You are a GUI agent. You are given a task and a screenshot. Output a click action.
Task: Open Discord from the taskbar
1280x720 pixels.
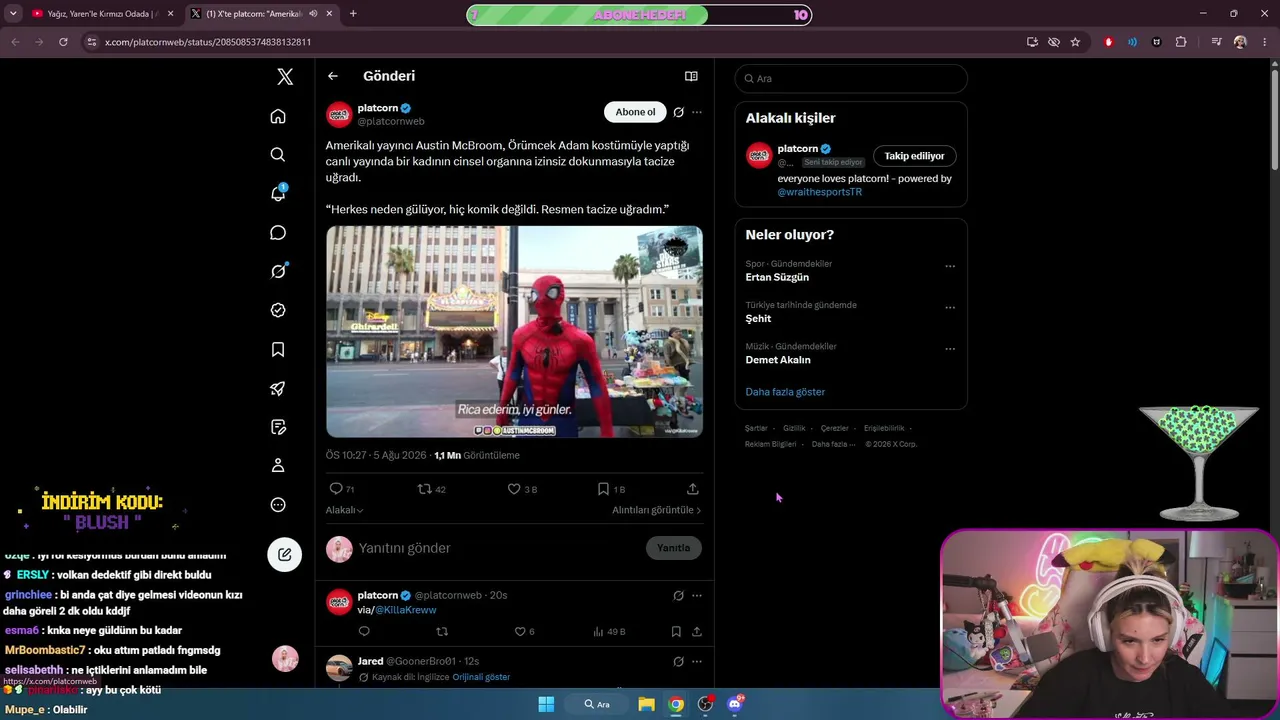[735, 704]
